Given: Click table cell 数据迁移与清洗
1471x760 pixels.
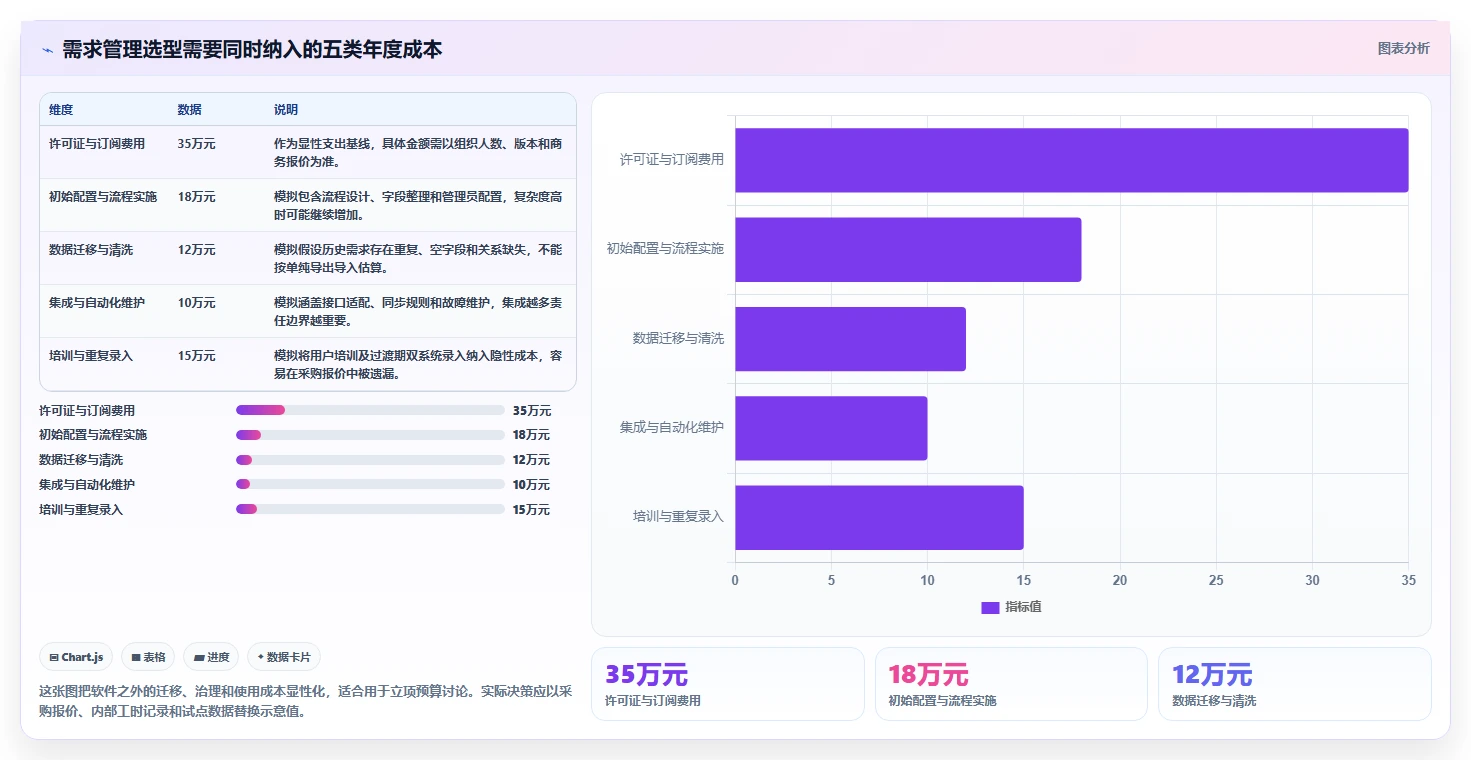Looking at the screenshot, I should pos(91,250).
